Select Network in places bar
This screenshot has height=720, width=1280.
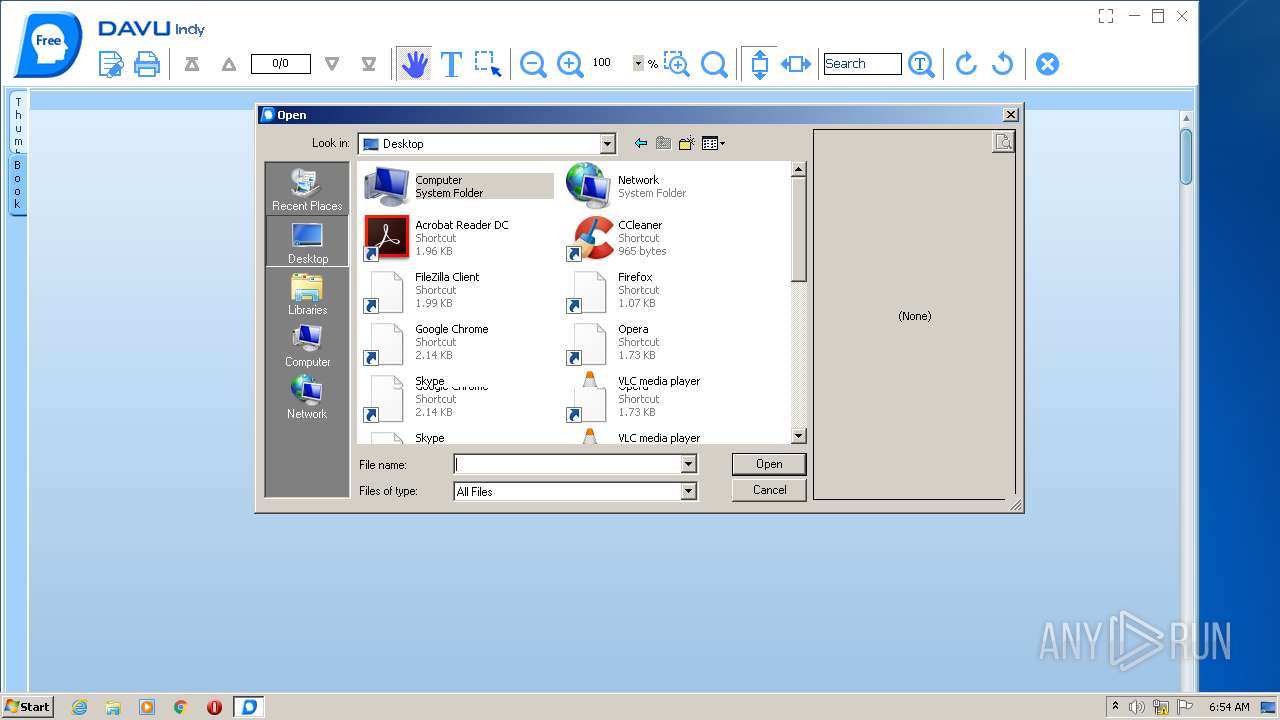(307, 398)
